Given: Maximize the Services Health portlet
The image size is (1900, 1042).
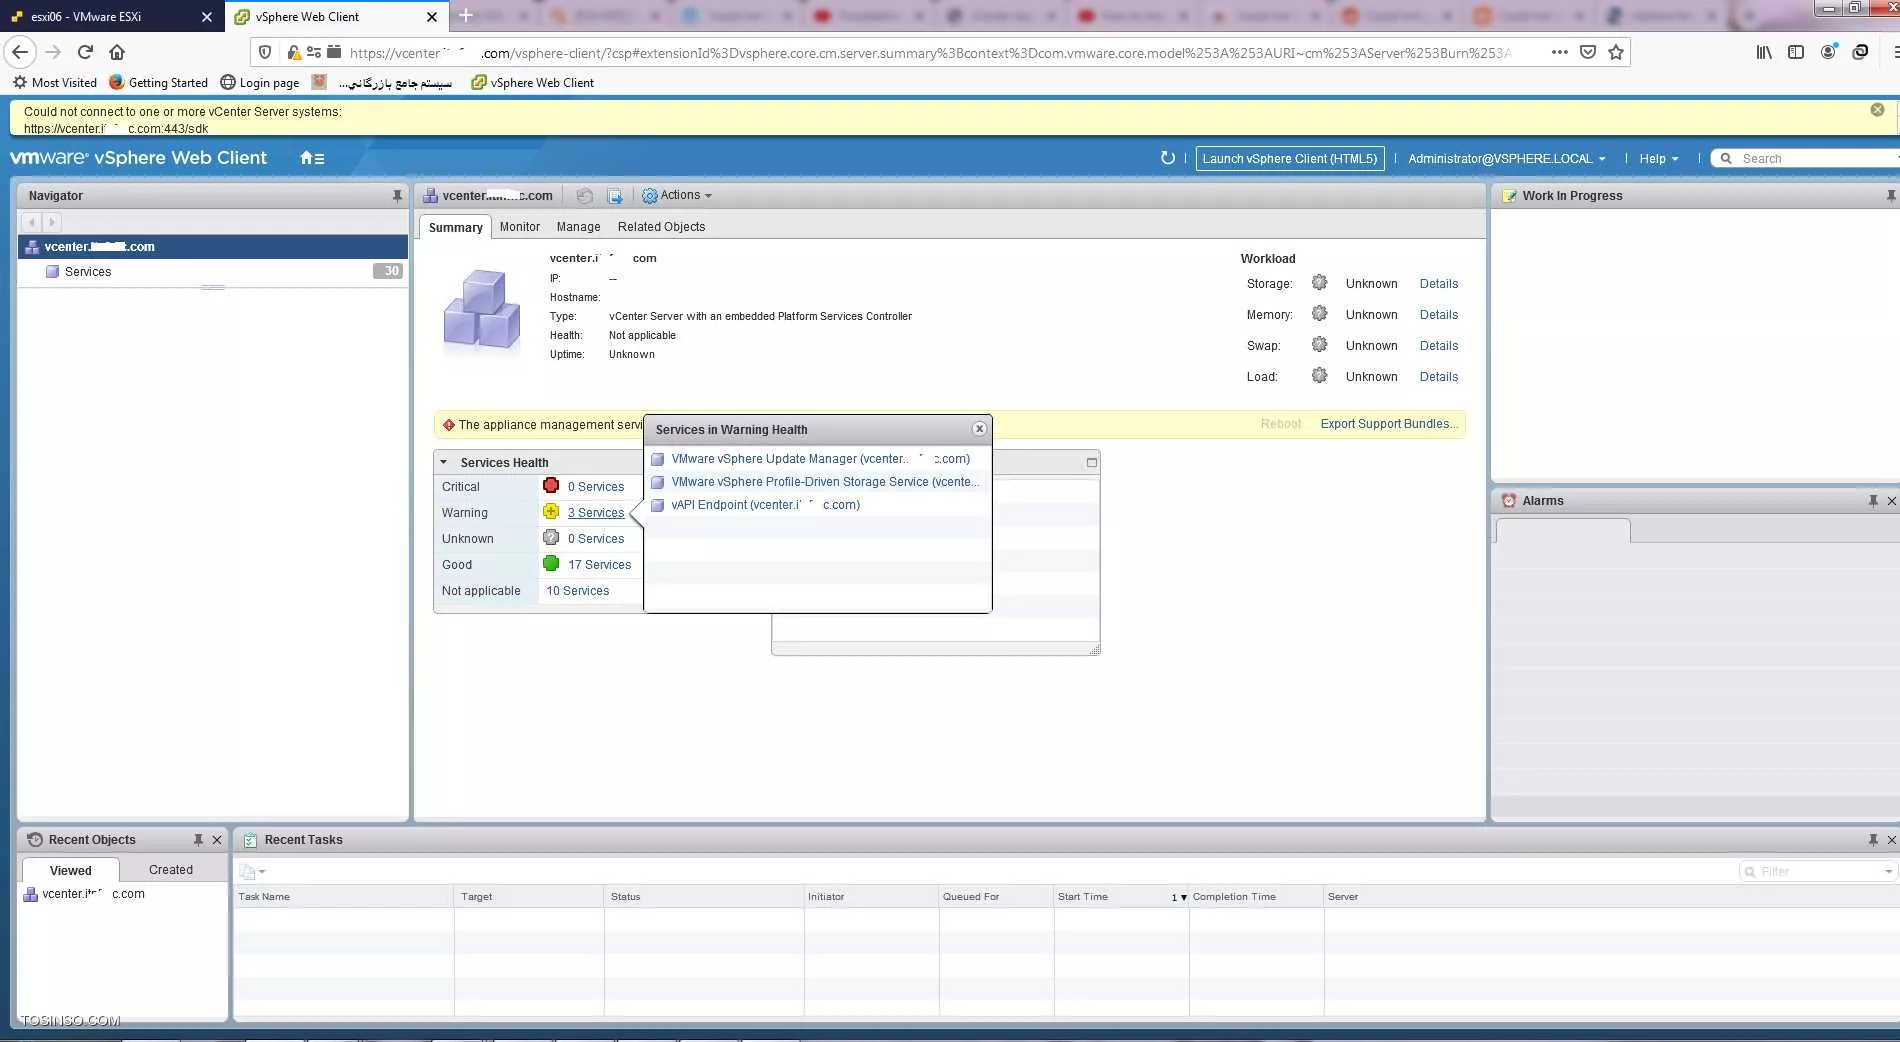Looking at the screenshot, I should click(1091, 462).
